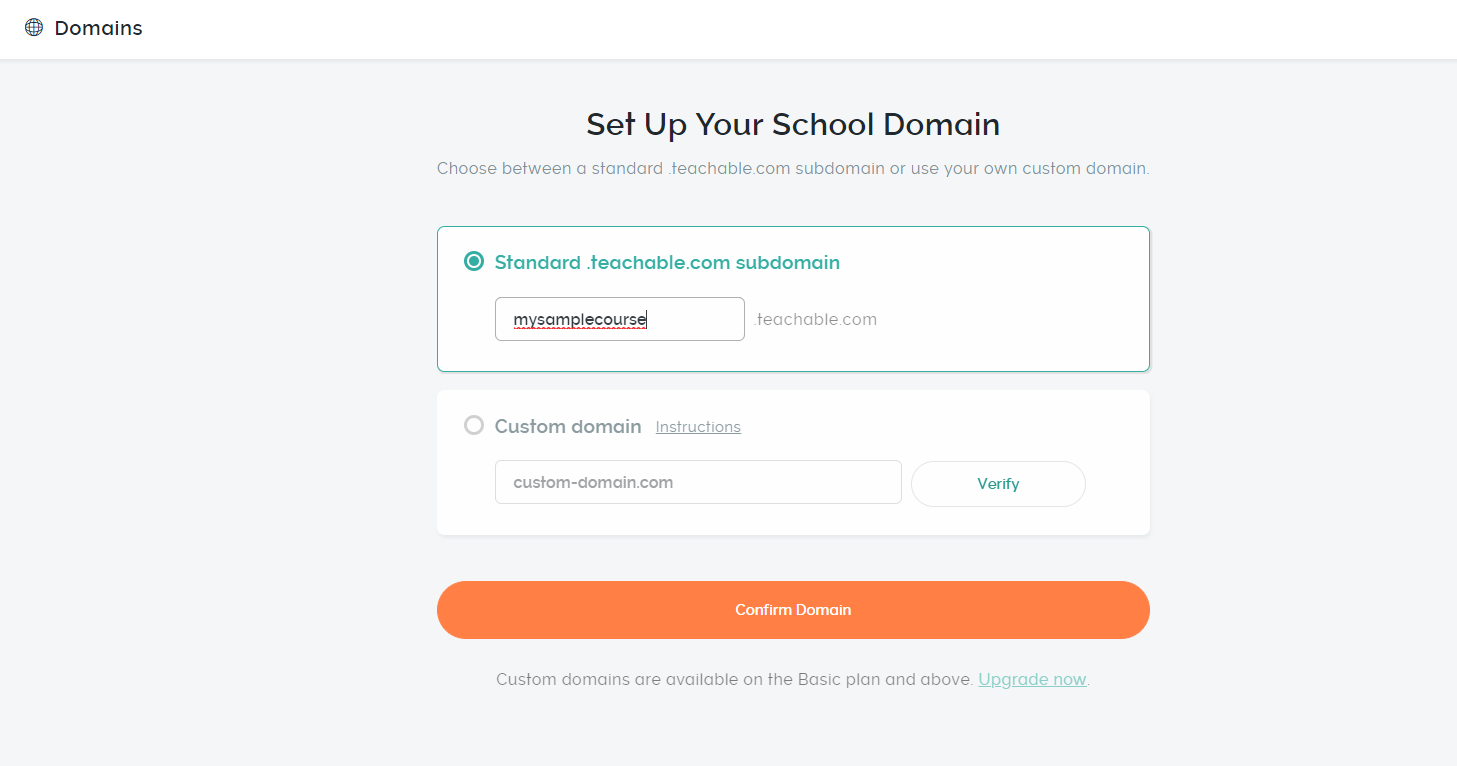Click the Standard .teachable.com subdomain label
Screen dimensions: 1457x766
[x=667, y=263]
